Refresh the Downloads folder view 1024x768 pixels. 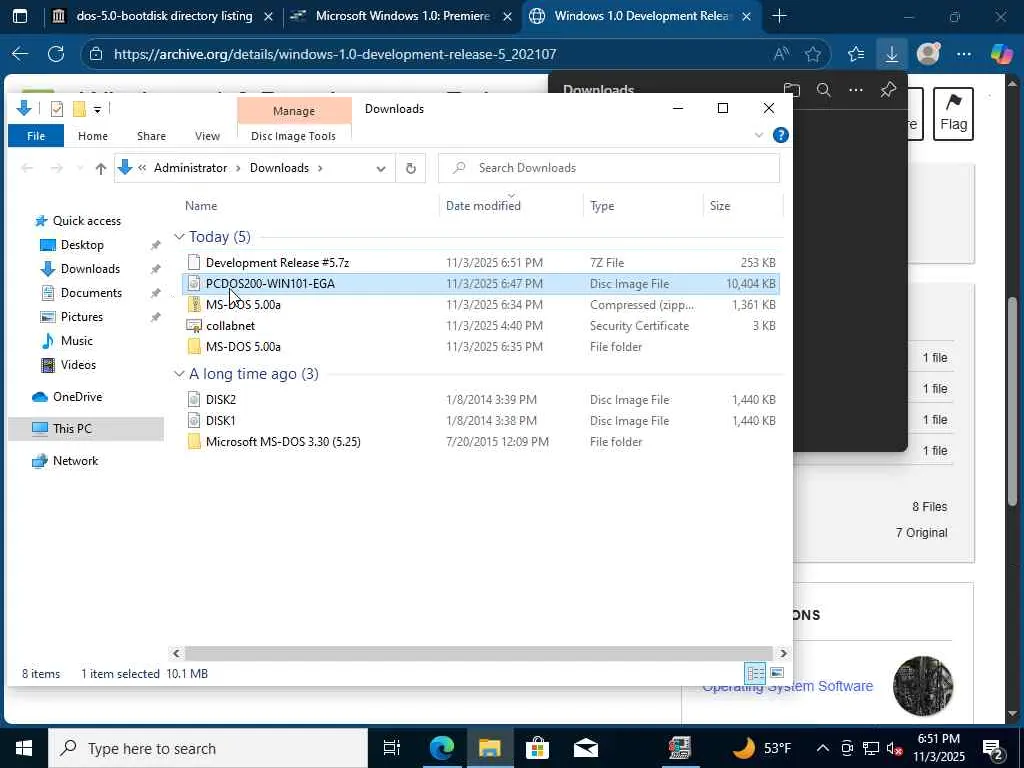click(x=411, y=168)
